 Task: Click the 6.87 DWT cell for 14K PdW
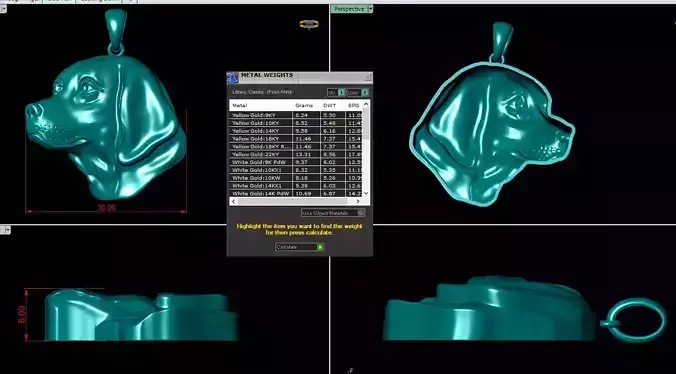point(332,193)
